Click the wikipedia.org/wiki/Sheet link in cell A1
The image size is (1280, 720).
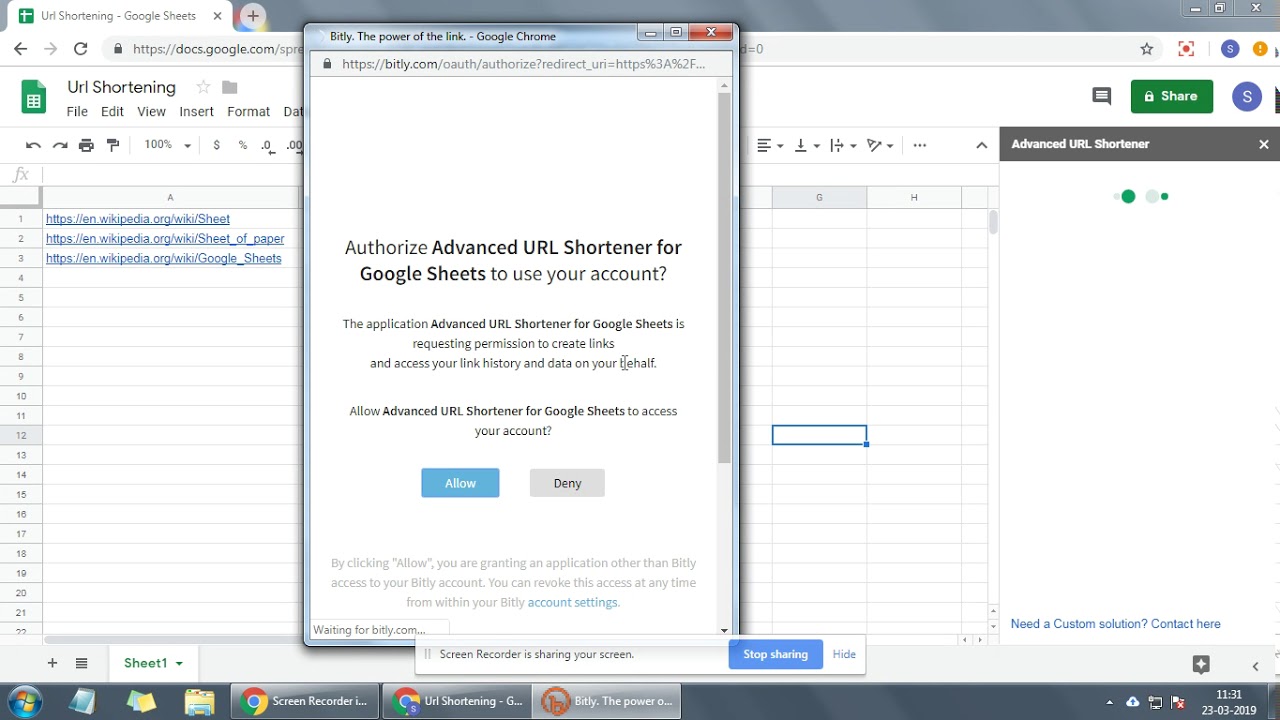[x=138, y=219]
